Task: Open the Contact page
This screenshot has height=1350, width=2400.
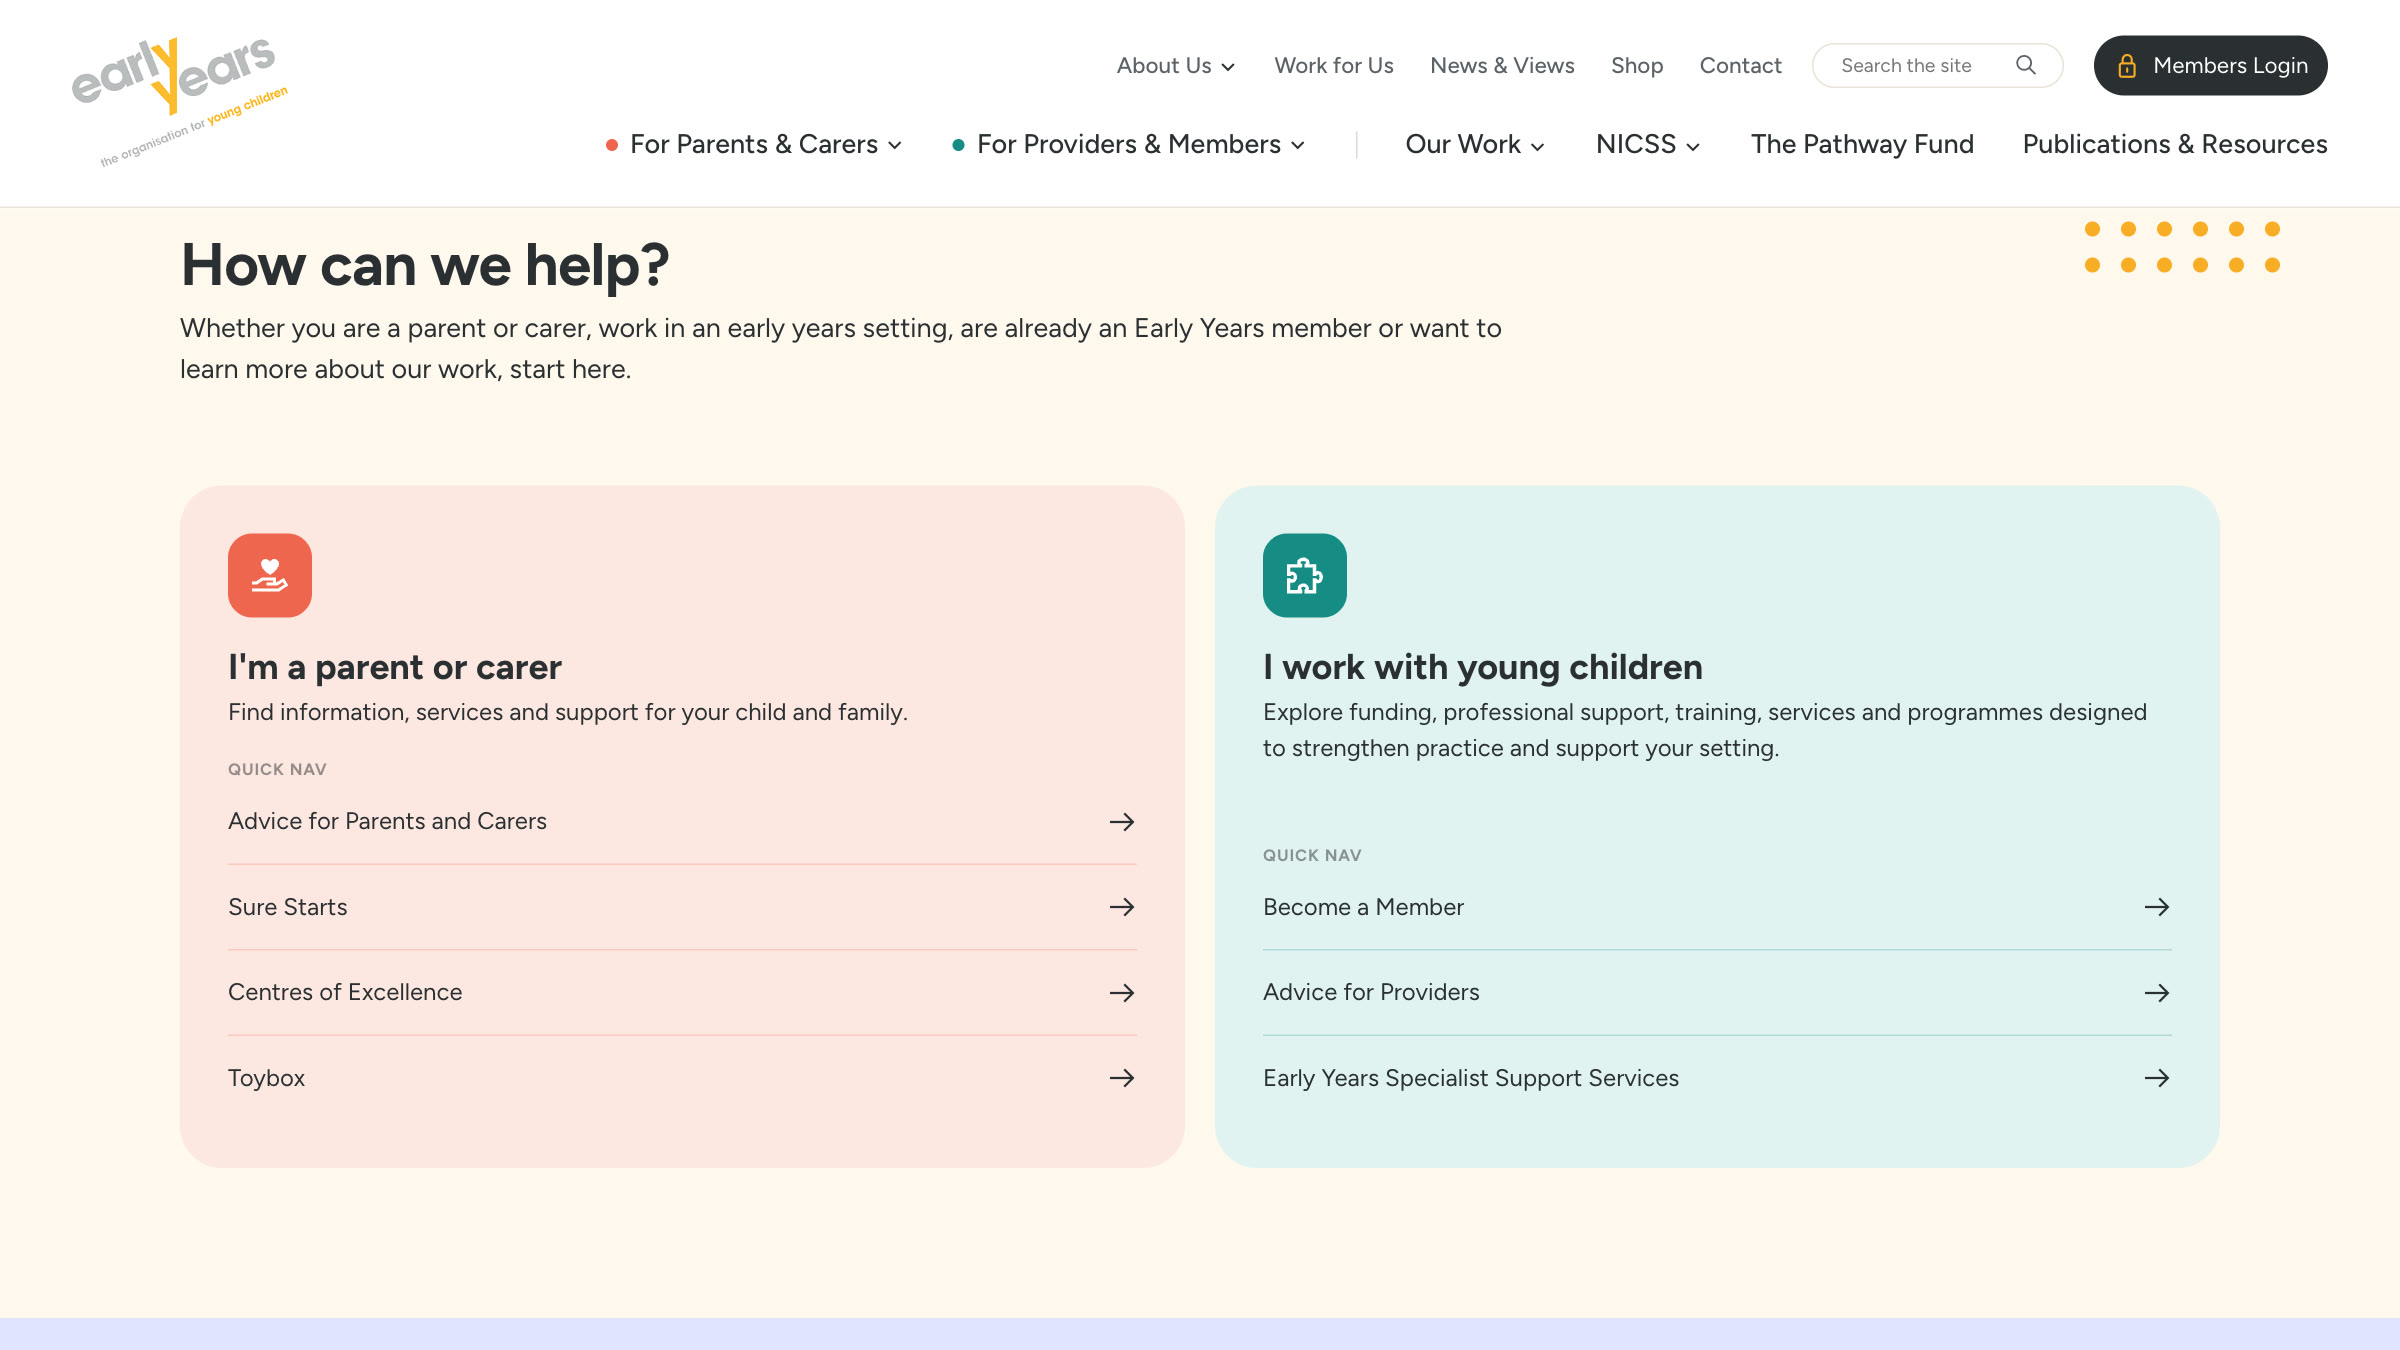Action: 1740,66
